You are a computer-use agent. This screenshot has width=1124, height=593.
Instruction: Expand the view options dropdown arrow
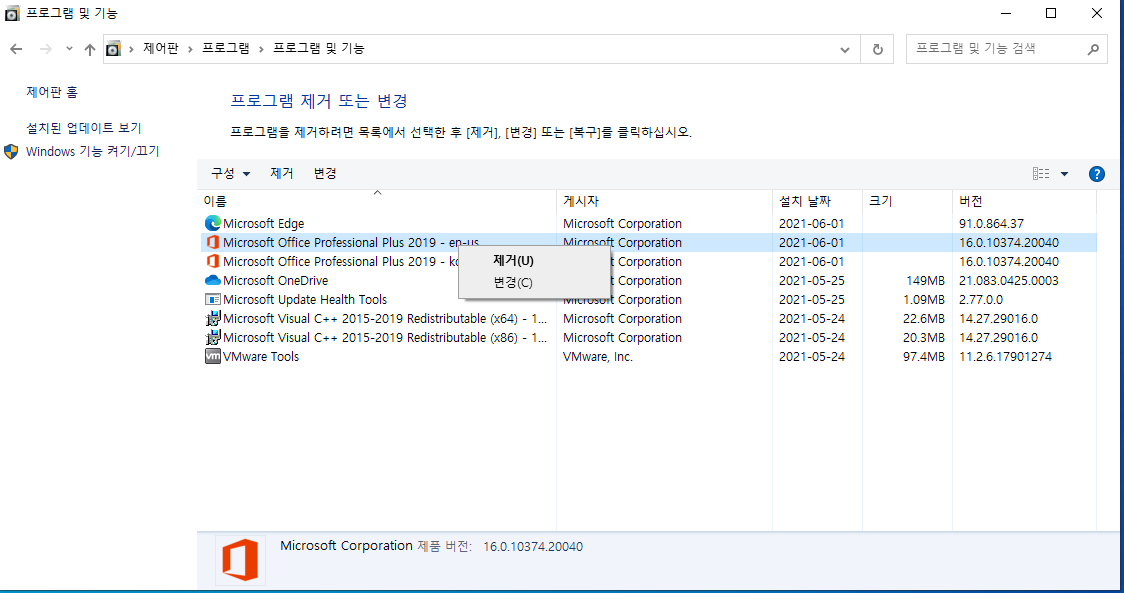pyautogui.click(x=1064, y=174)
